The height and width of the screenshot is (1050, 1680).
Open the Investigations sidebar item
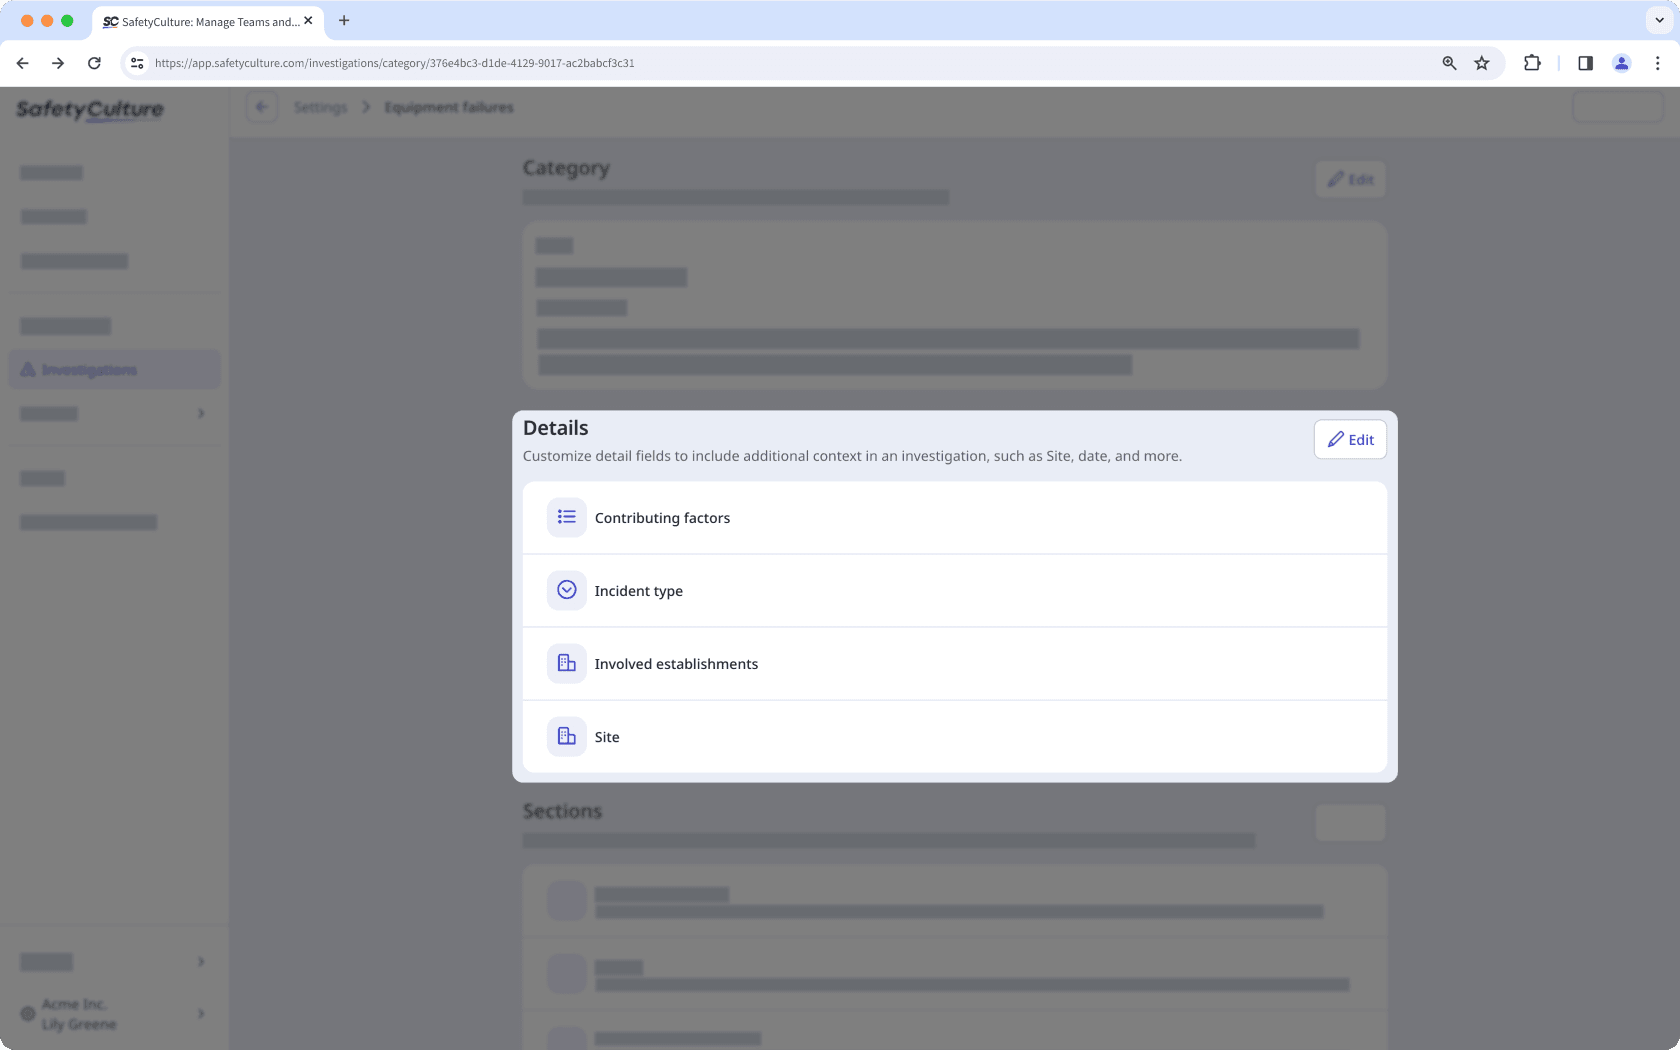(114, 370)
